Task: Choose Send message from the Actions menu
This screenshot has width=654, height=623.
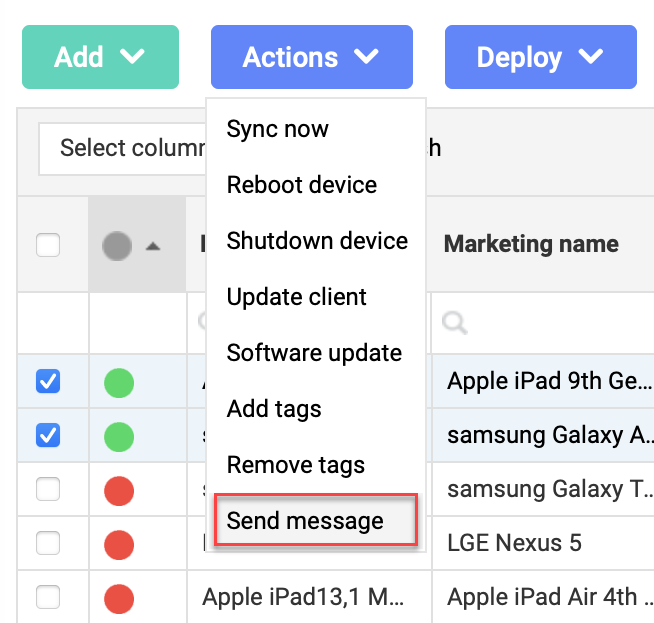Action: (305, 521)
